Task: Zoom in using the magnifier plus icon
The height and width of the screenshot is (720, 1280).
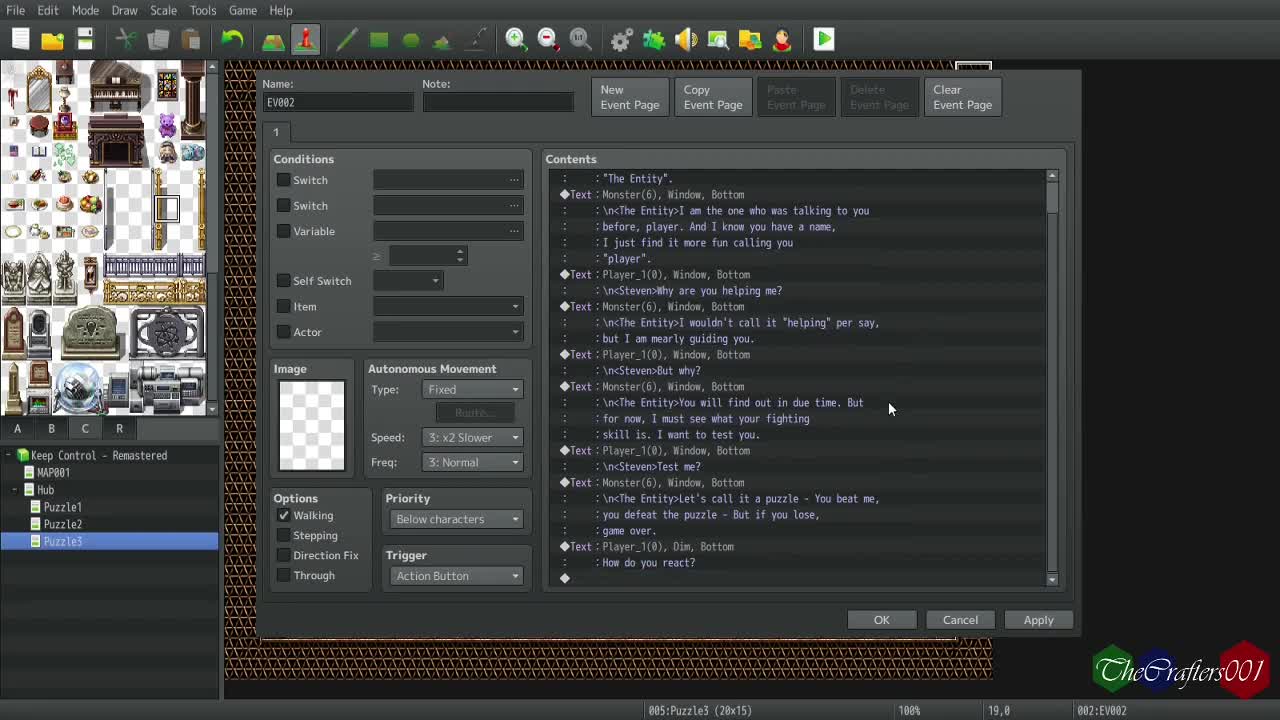Action: 514,39
